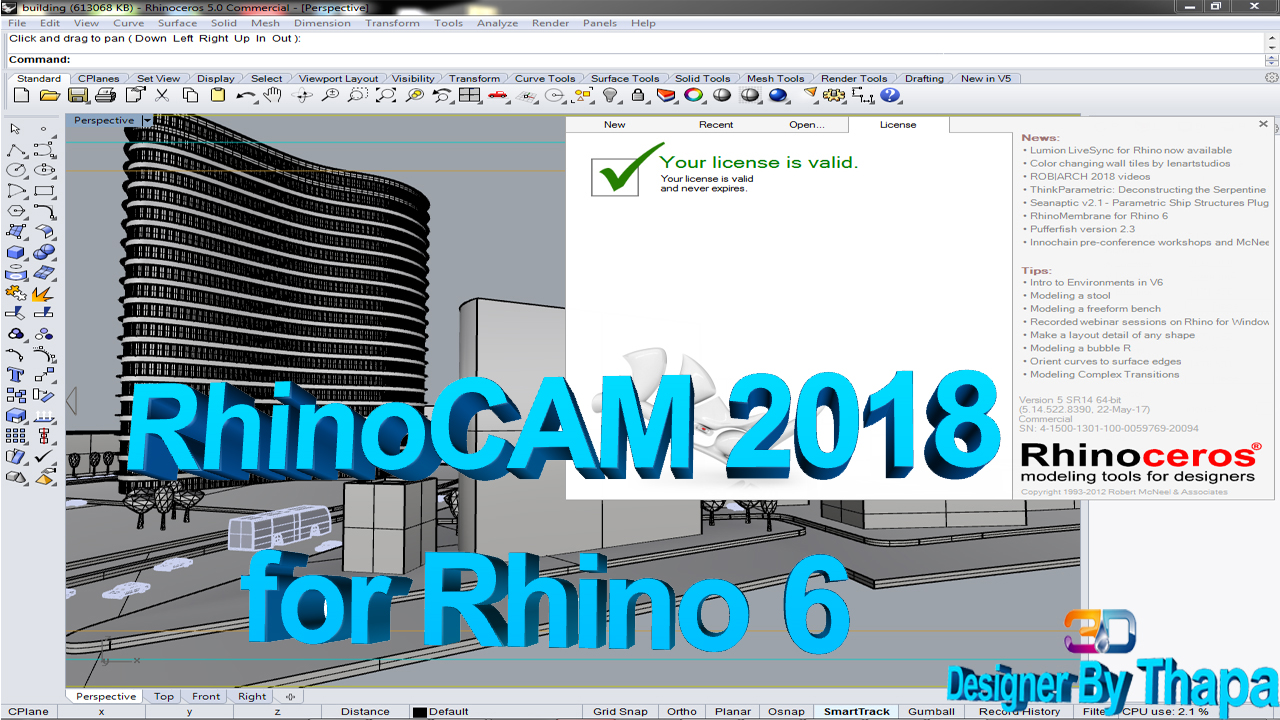Image resolution: width=1280 pixels, height=720 pixels.
Task: Switch to the Render Tools toolbar tab
Action: (854, 78)
